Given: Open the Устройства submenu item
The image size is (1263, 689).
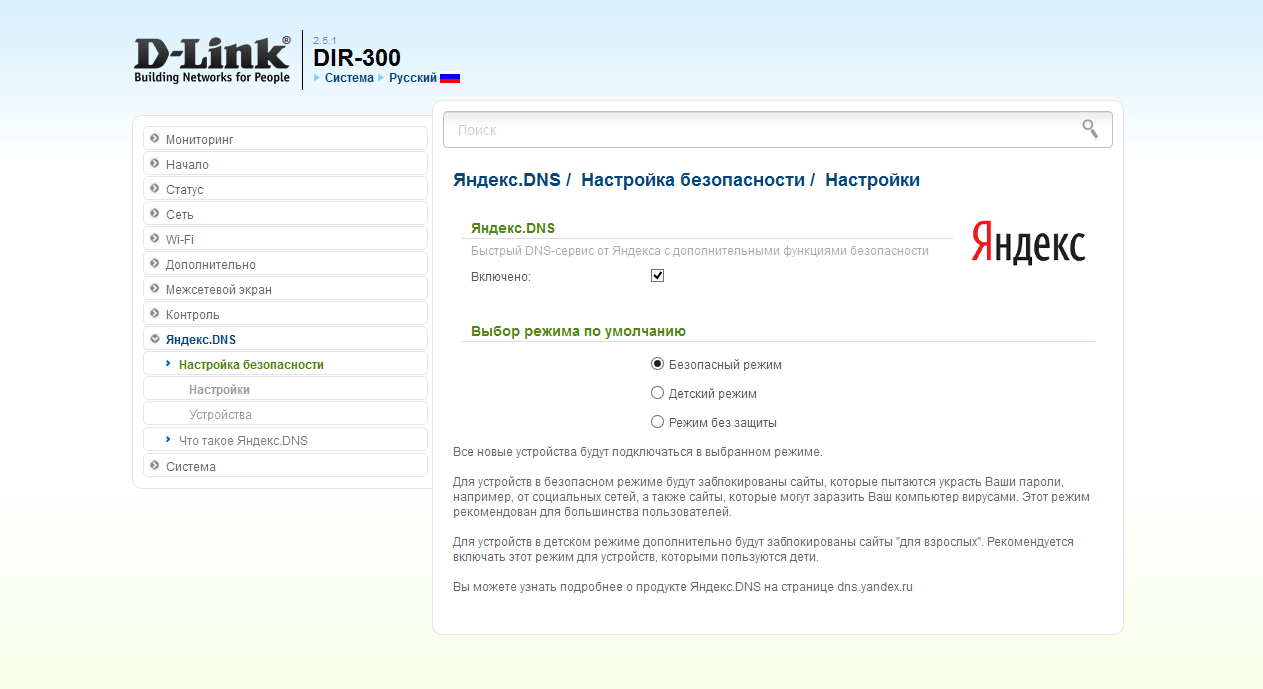Looking at the screenshot, I should [220, 414].
